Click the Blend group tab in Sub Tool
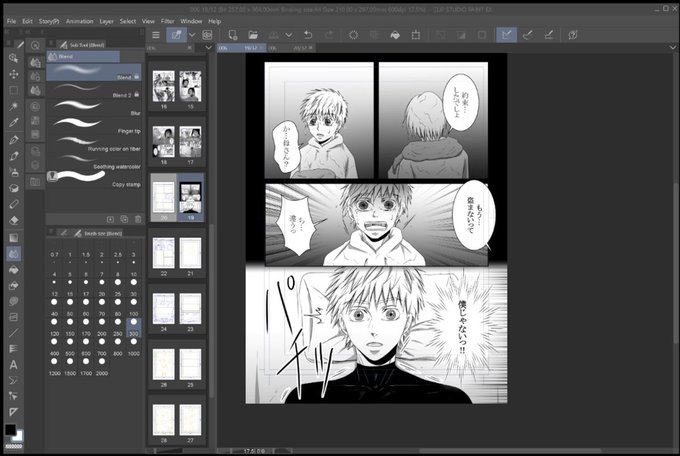The height and width of the screenshot is (456, 680). (x=83, y=56)
